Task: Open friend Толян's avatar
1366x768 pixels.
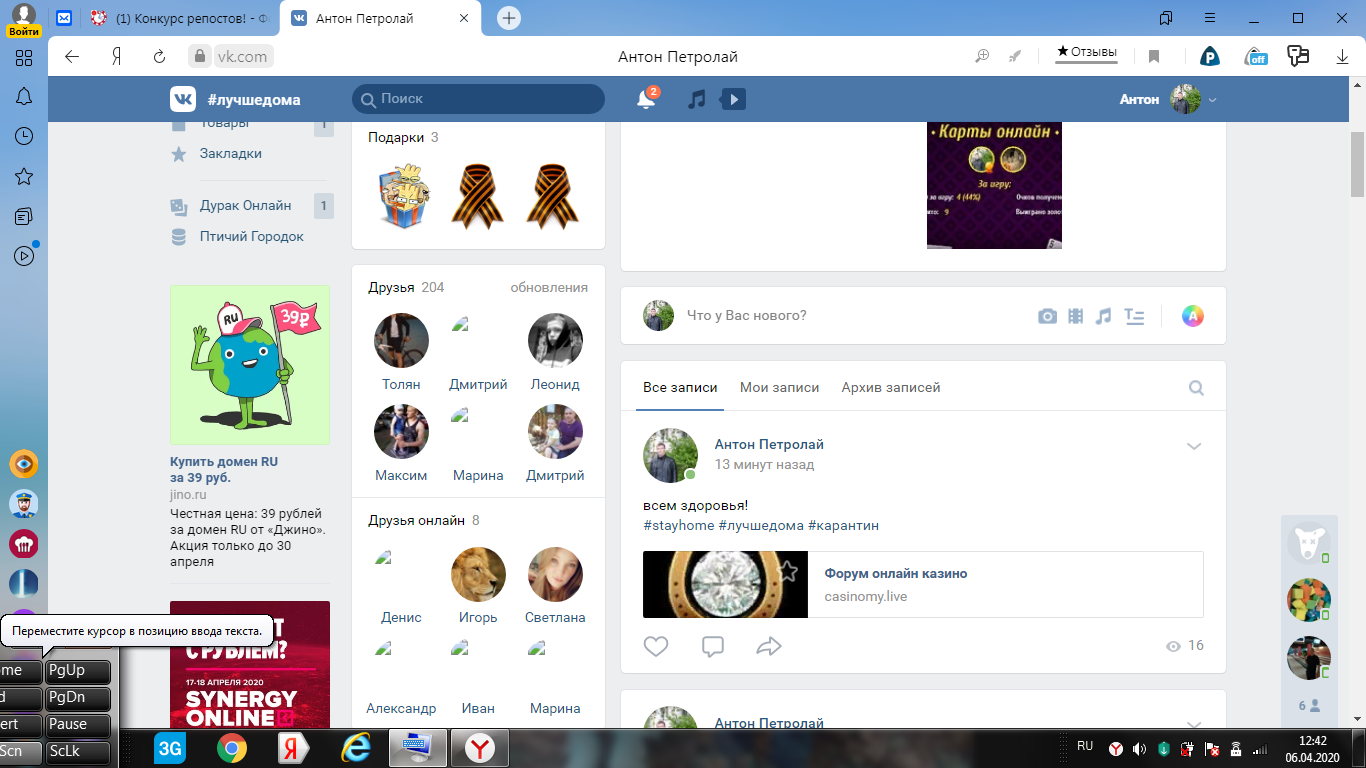Action: click(x=401, y=341)
